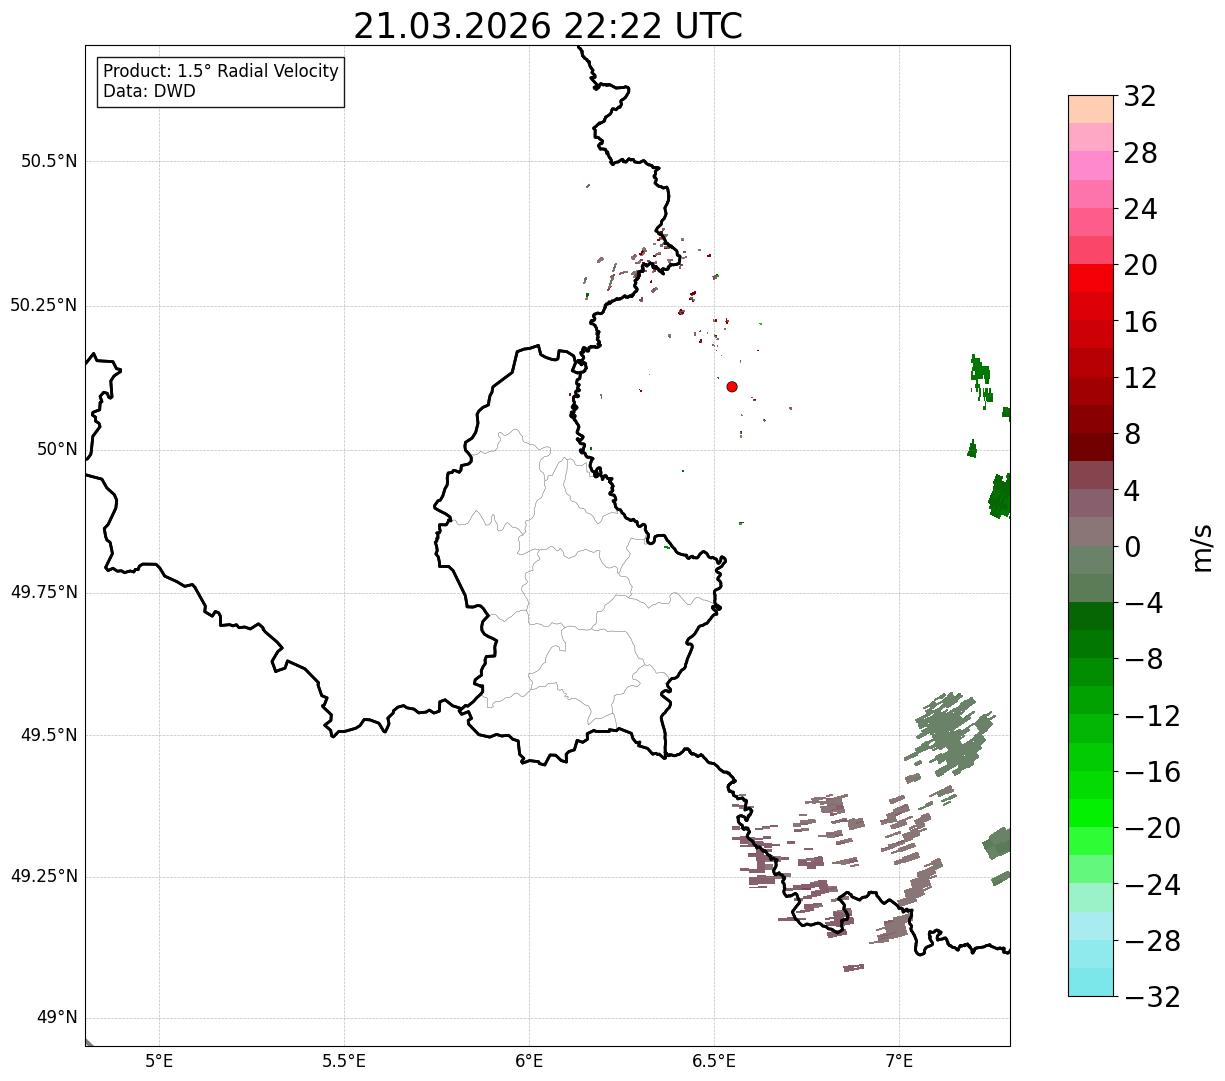The height and width of the screenshot is (1081, 1225).
Task: Click the colorbar tick label −24
Action: pyautogui.click(x=1152, y=885)
